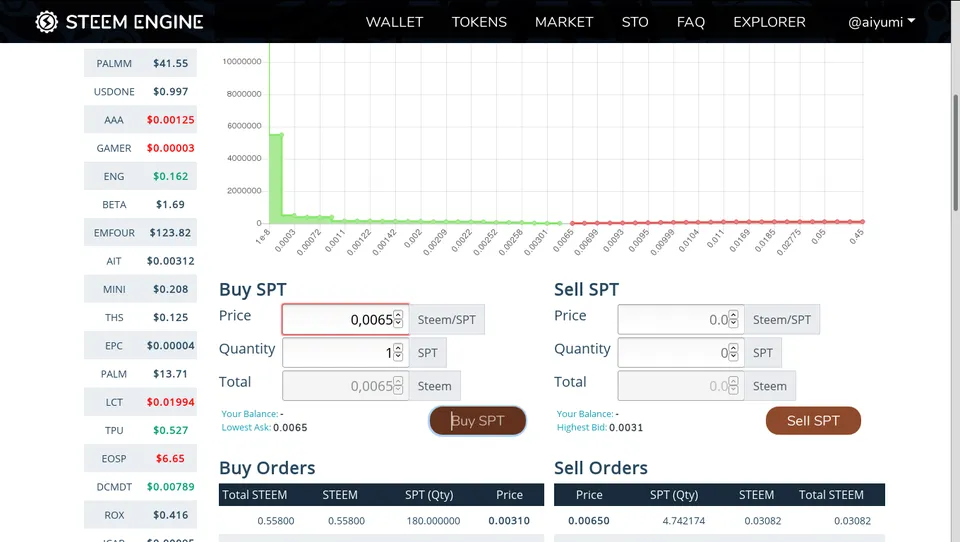This screenshot has width=960, height=542.
Task: Select the LCT token row
Action: coord(140,402)
